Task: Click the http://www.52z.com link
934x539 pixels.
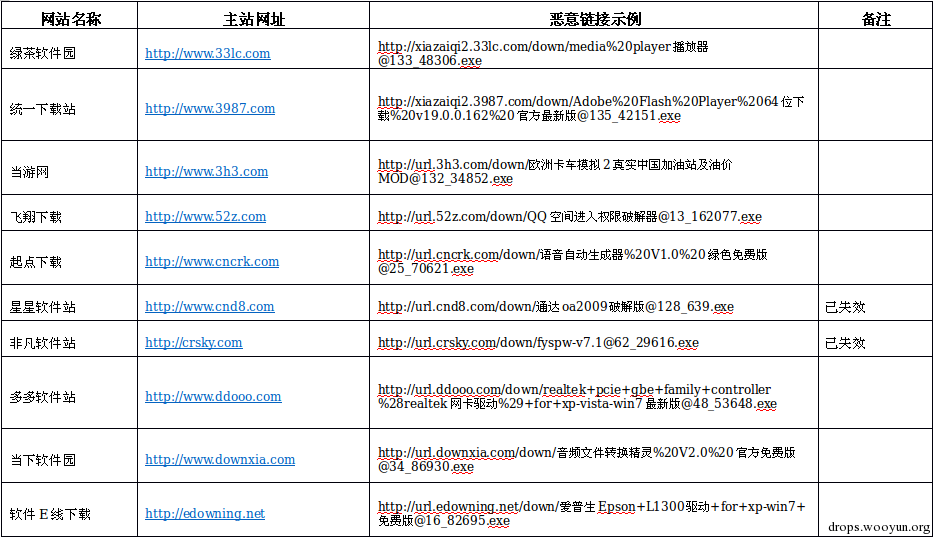Action: [206, 217]
